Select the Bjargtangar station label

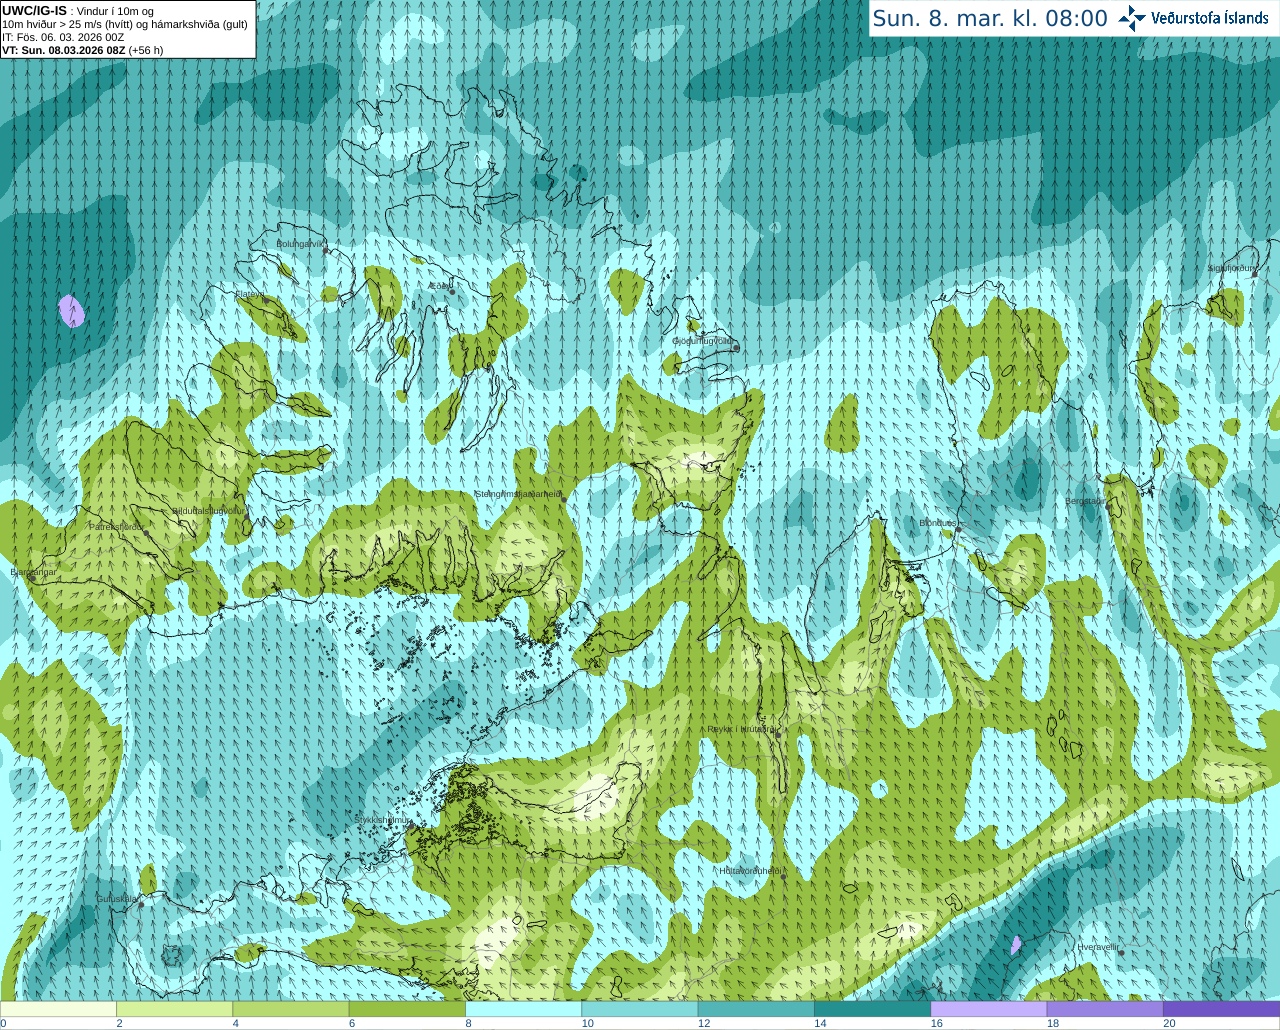tap(33, 572)
